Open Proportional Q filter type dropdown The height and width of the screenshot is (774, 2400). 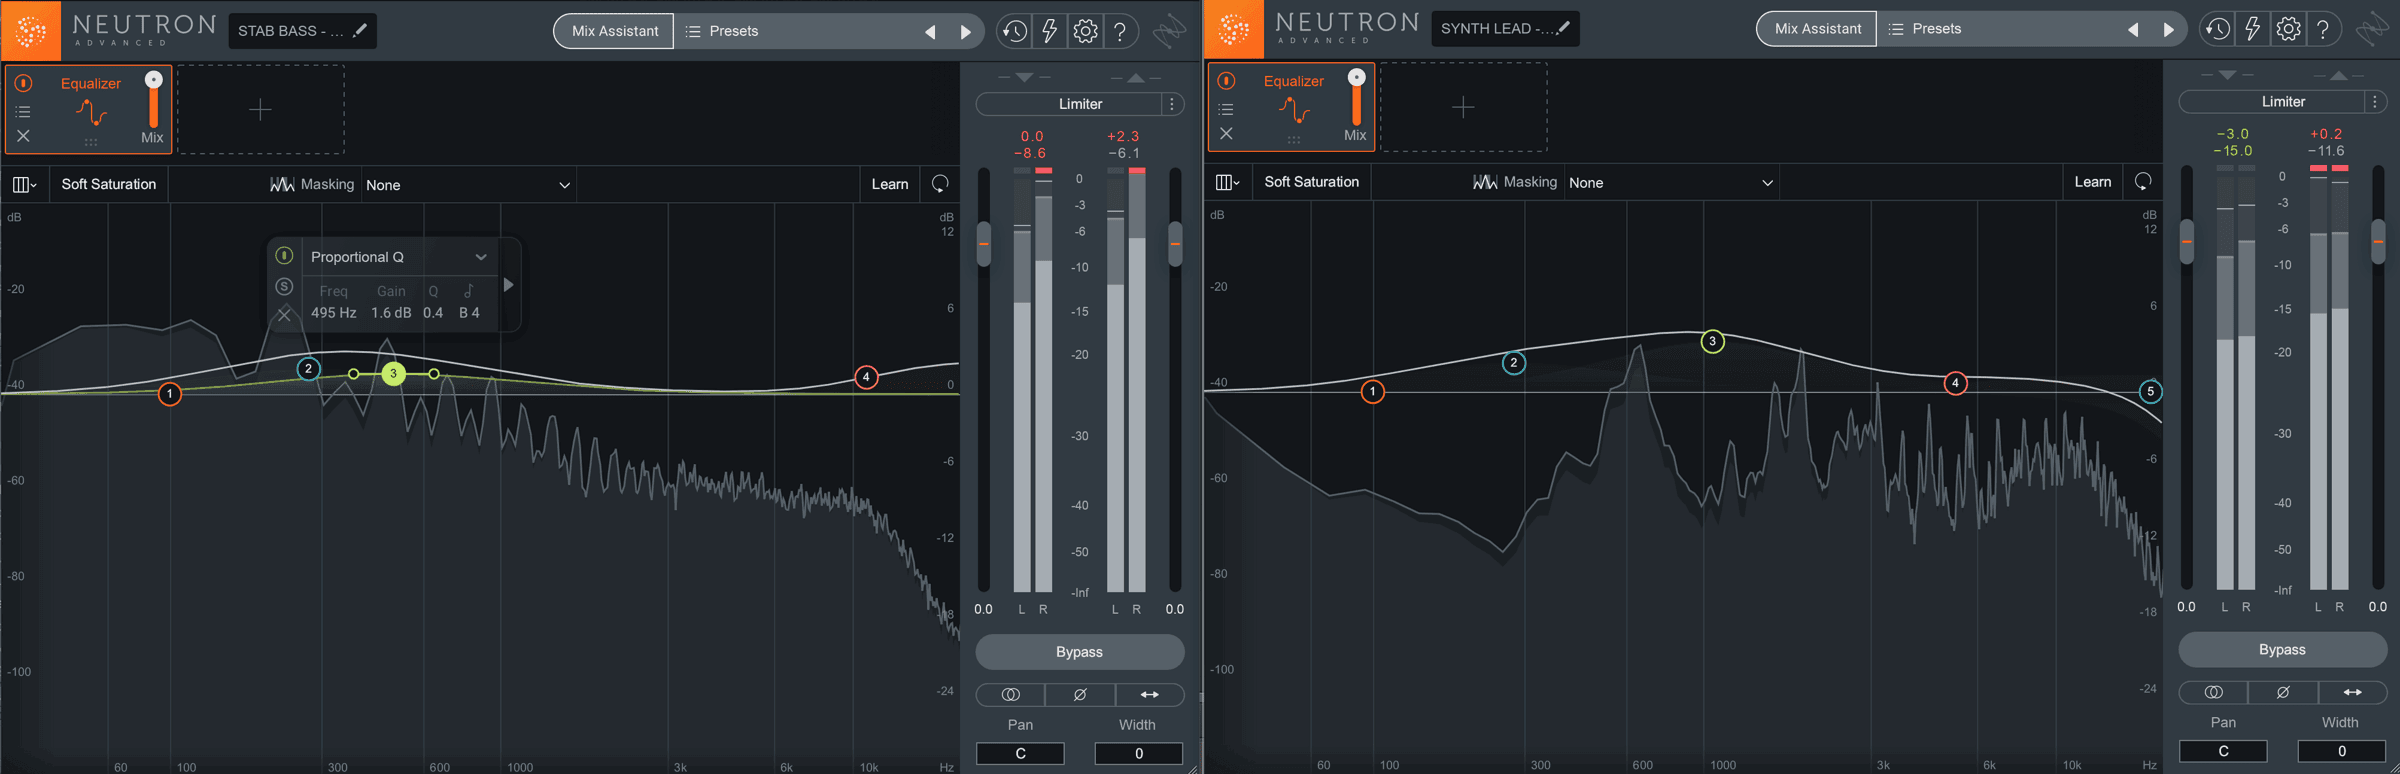[x=398, y=257]
